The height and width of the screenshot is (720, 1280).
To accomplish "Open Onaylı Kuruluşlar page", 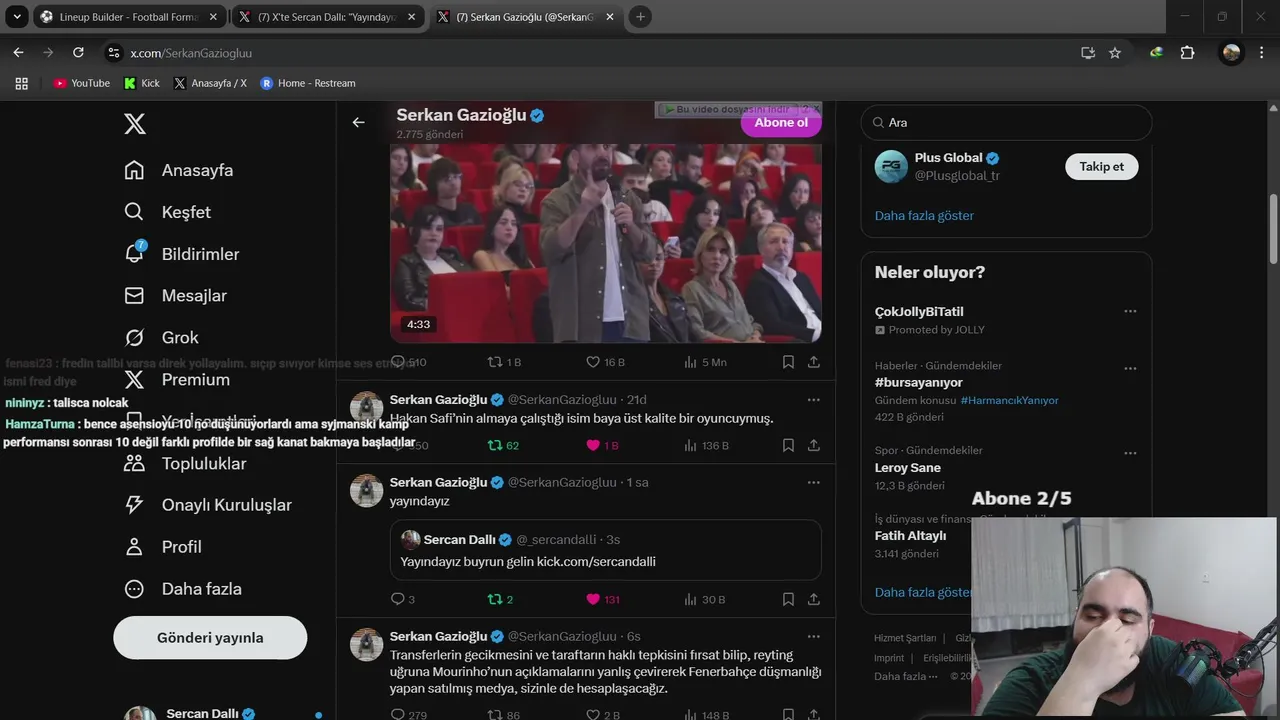I will [x=208, y=505].
